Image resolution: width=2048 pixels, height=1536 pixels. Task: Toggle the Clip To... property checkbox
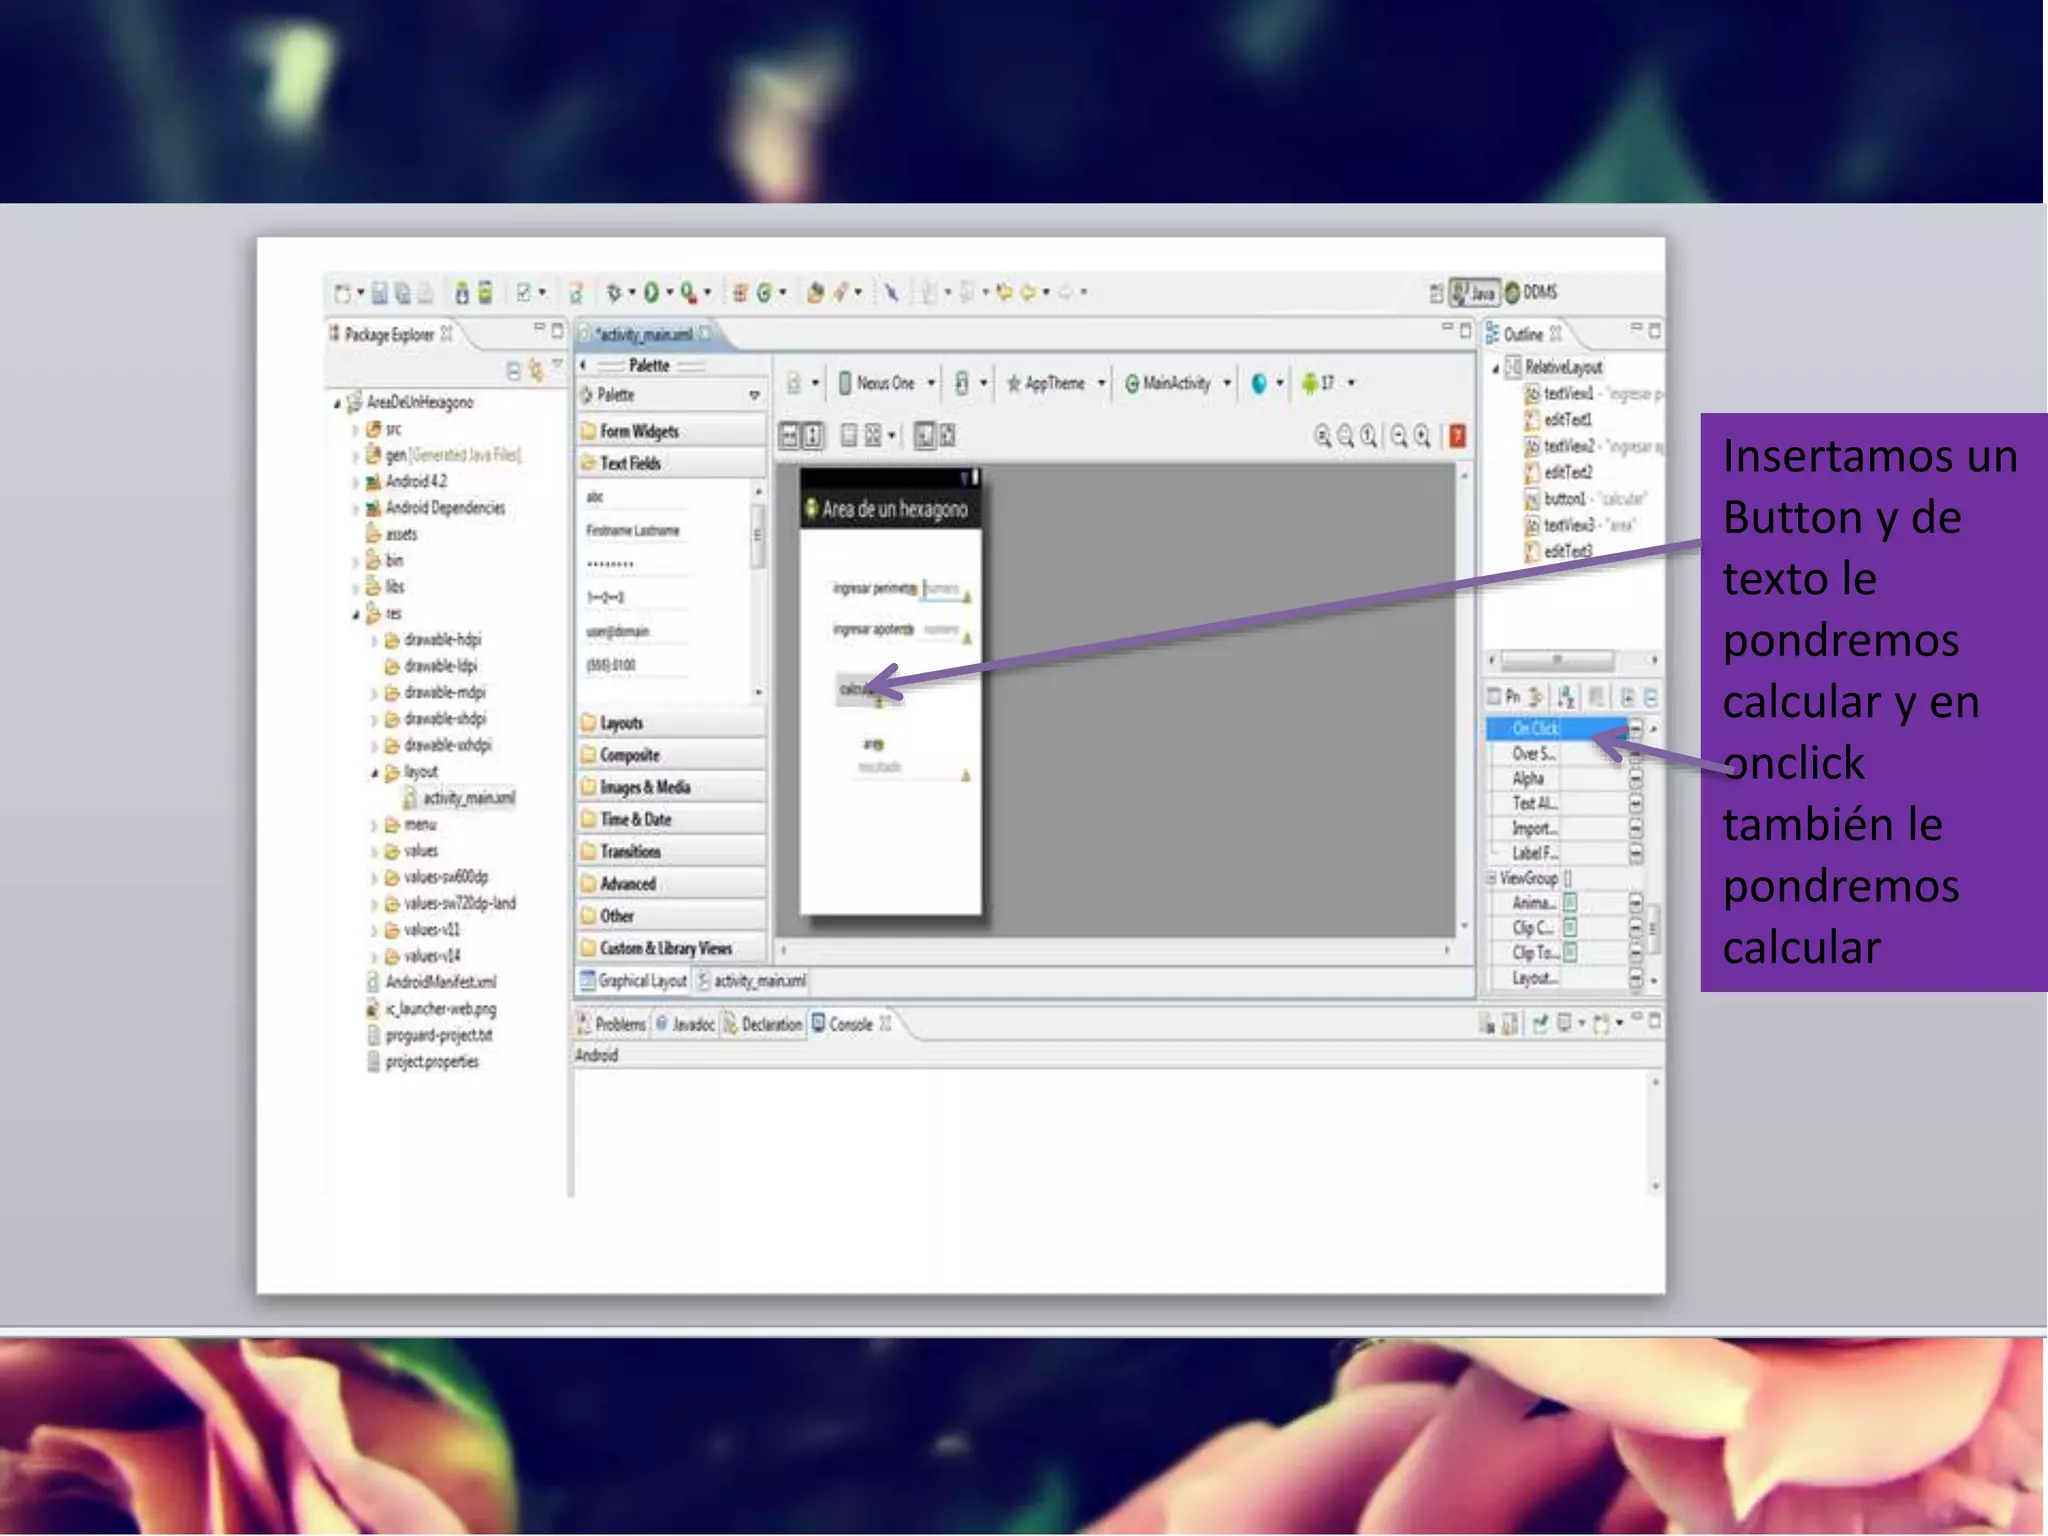pyautogui.click(x=1570, y=953)
